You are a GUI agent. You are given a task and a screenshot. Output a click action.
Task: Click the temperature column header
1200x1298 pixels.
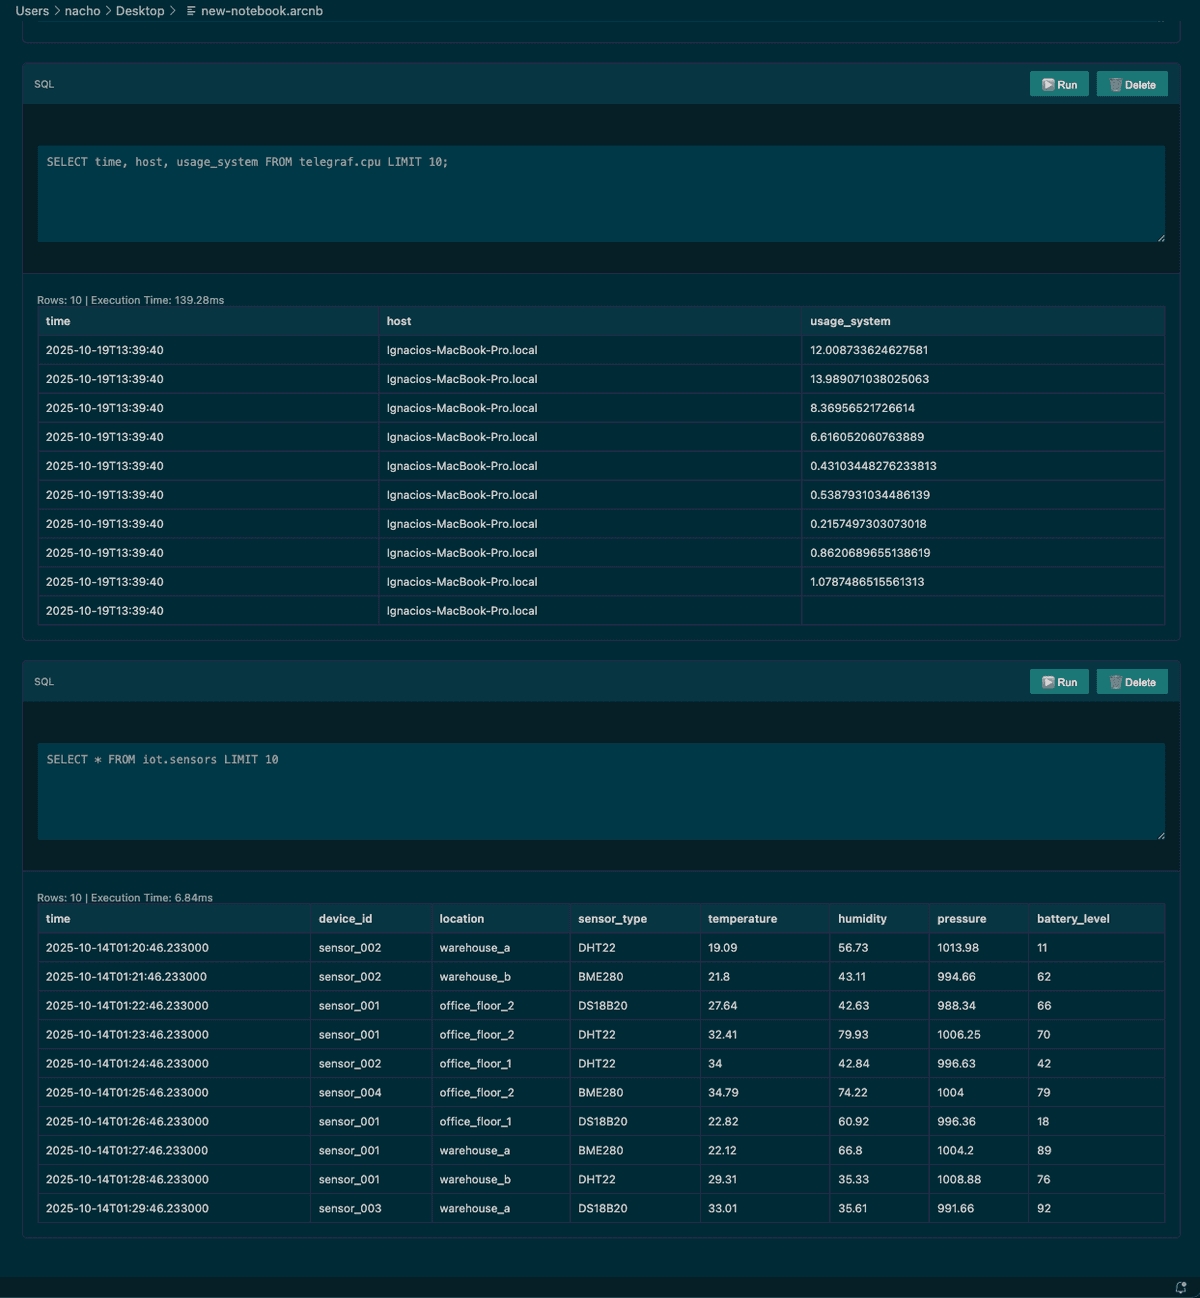742,919
